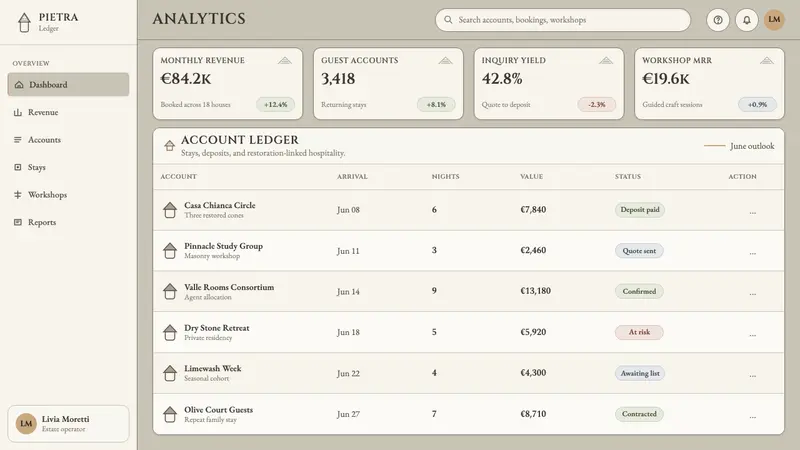
Task: Click the Guest Accounts card trulli icon
Action: [x=445, y=61]
